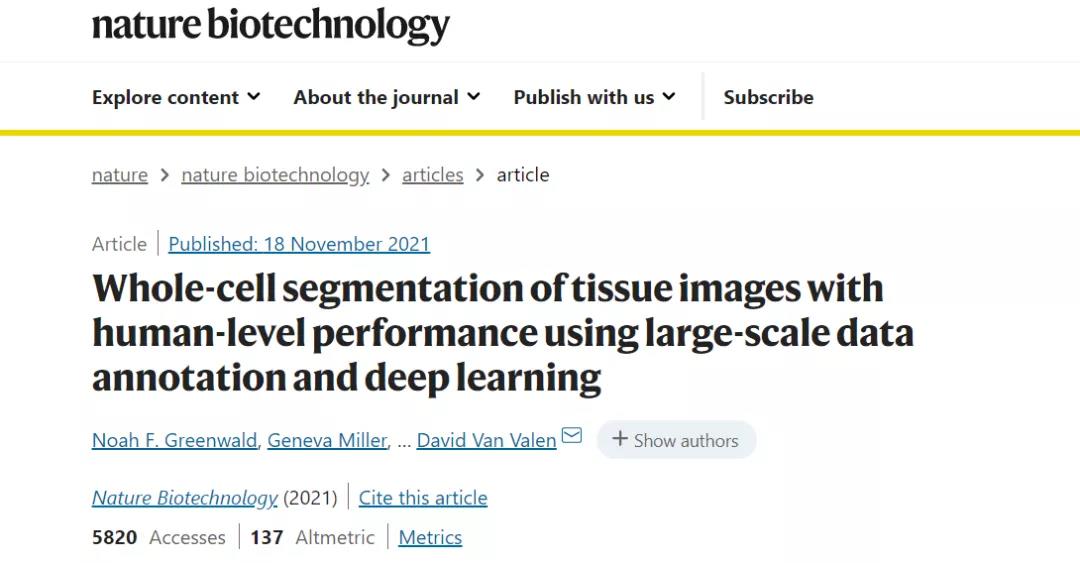The width and height of the screenshot is (1080, 563).
Task: Open the articles breadcrumb link
Action: [433, 175]
